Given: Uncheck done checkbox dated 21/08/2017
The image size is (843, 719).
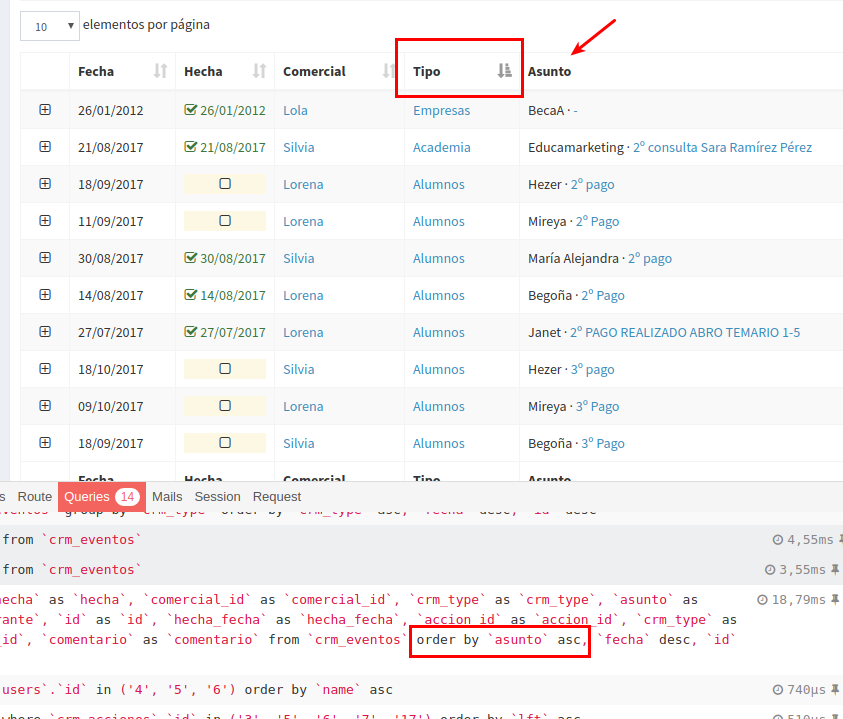Looking at the screenshot, I should [190, 147].
